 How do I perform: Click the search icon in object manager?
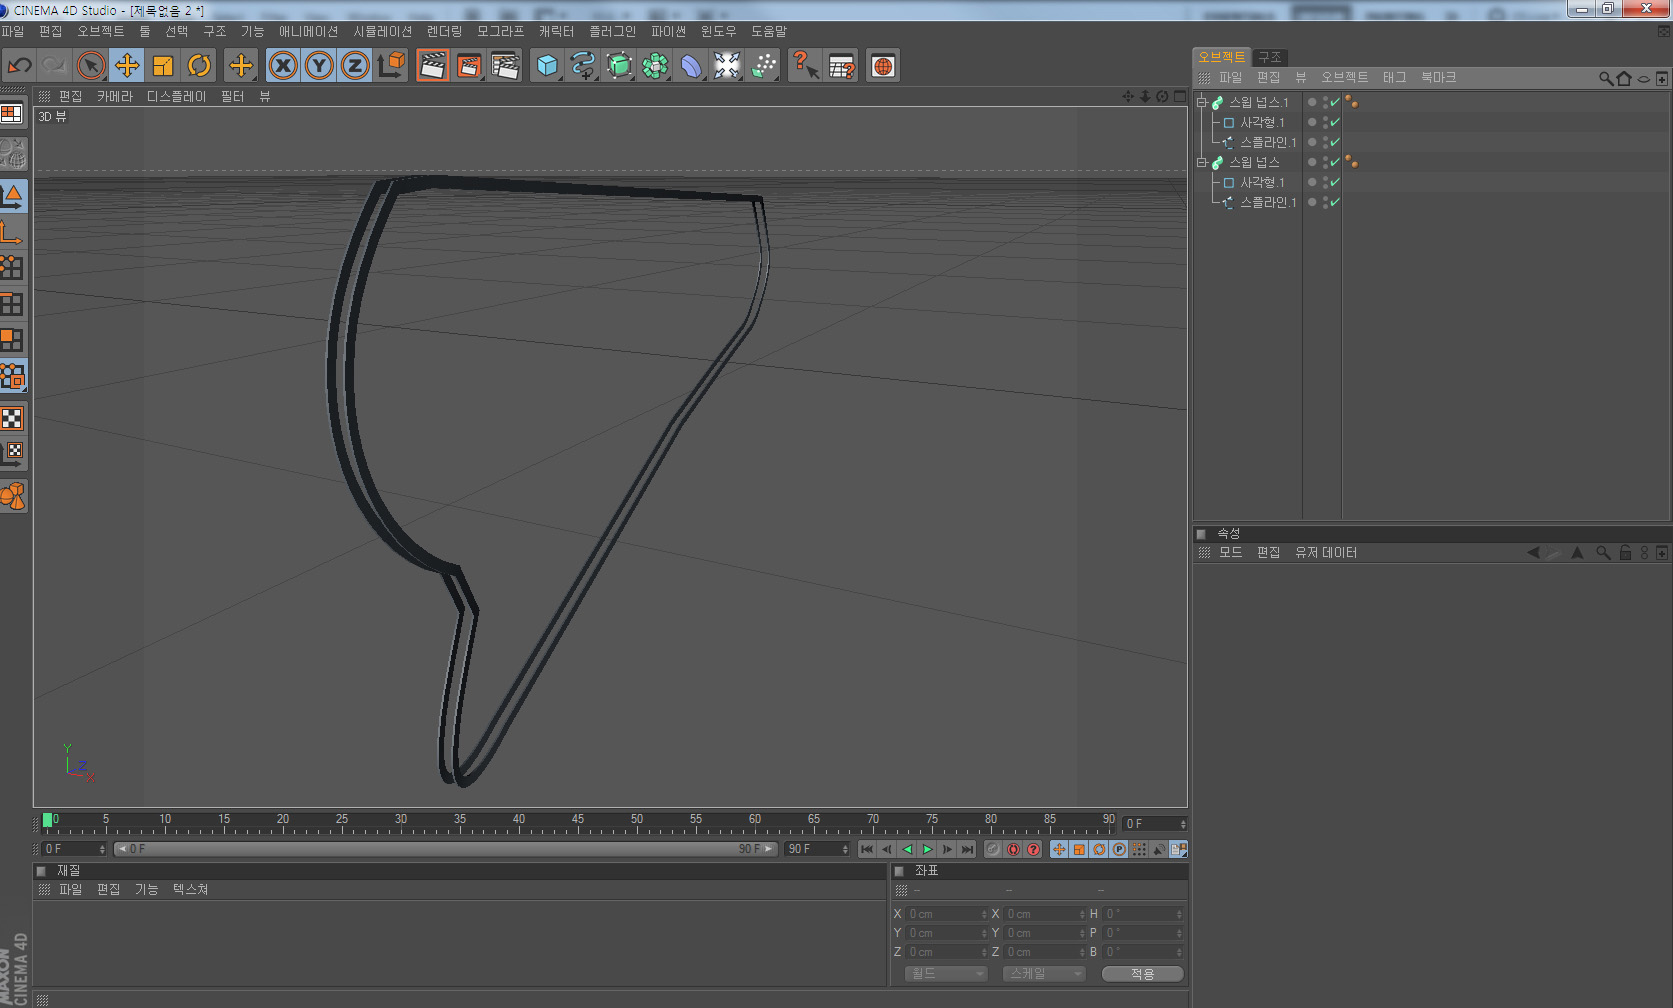pos(1606,78)
